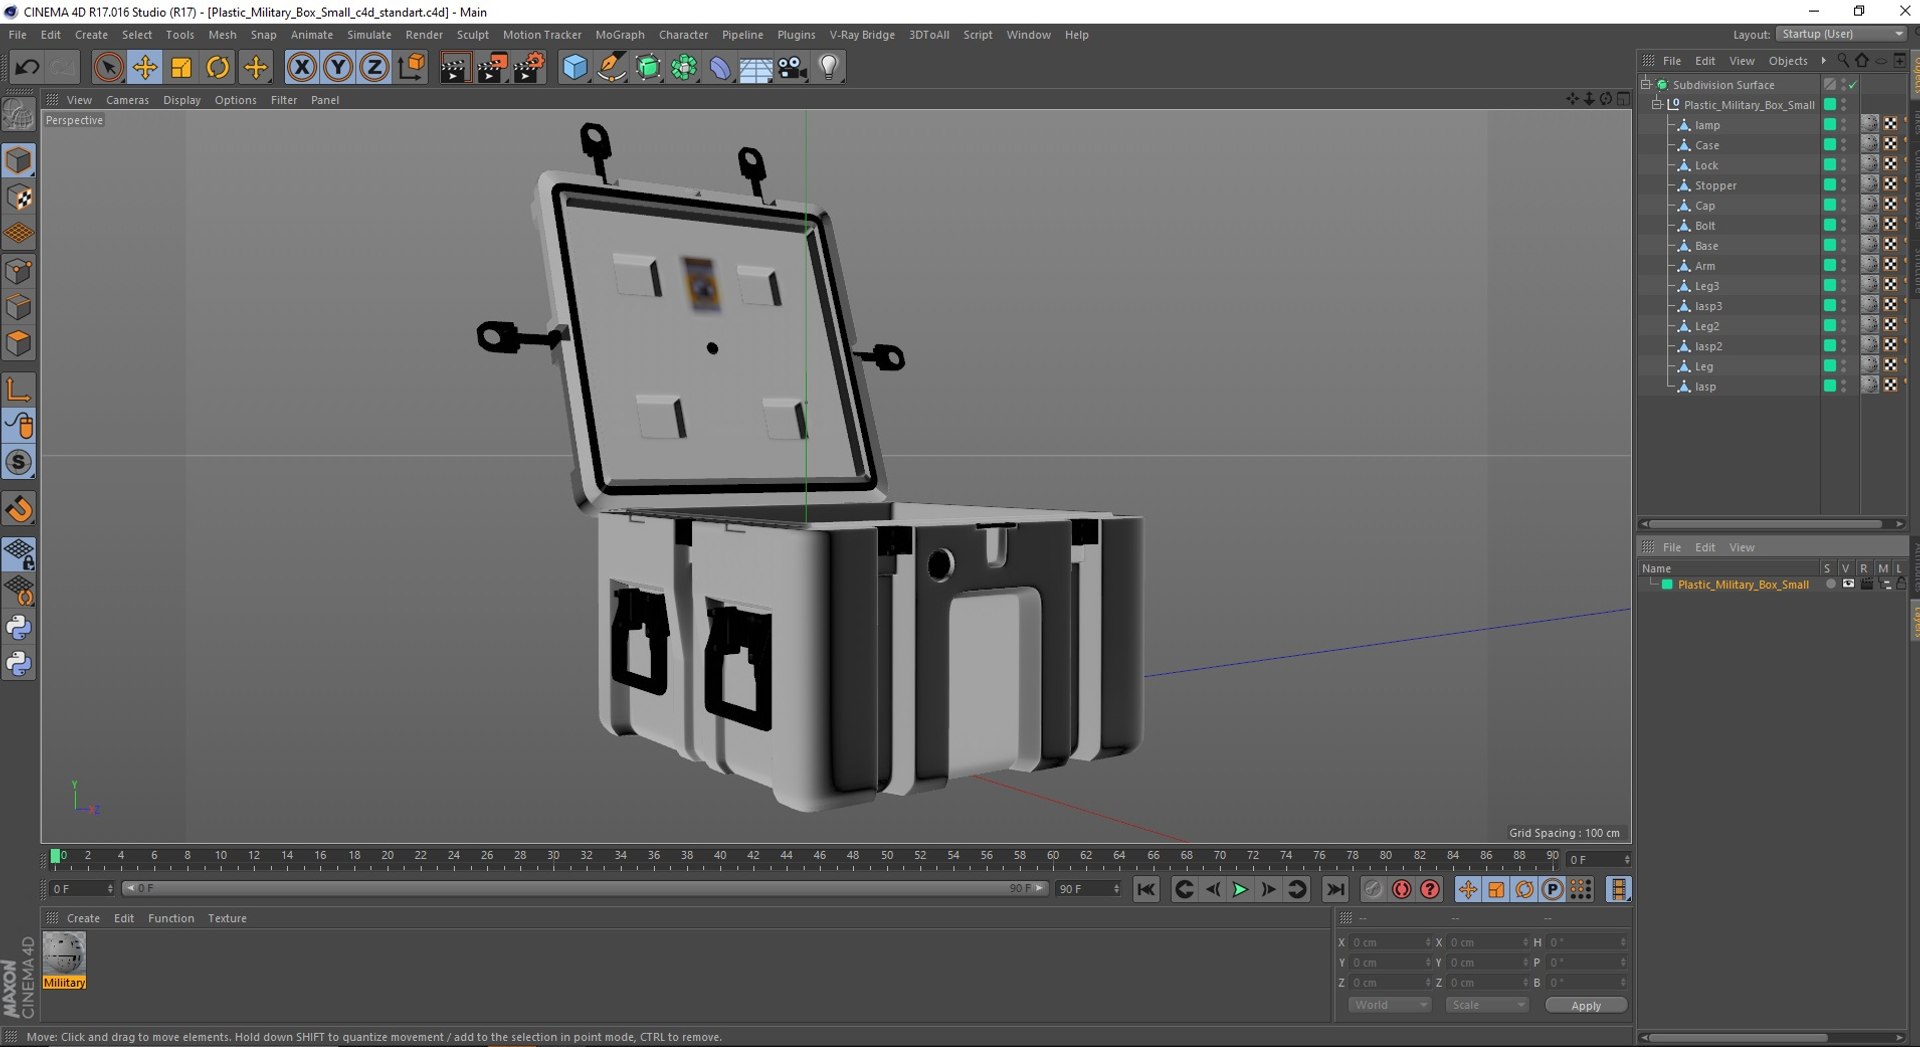This screenshot has height=1047, width=1920.
Task: Toggle the Lock object layer color square
Action: [x=1829, y=165]
